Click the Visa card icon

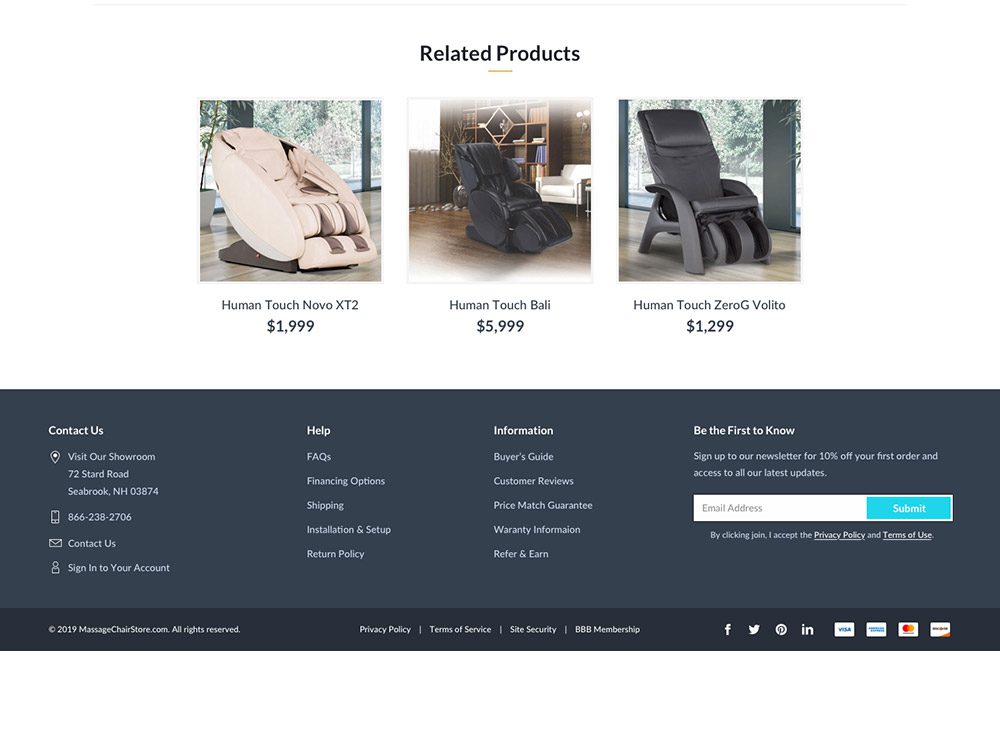[844, 629]
